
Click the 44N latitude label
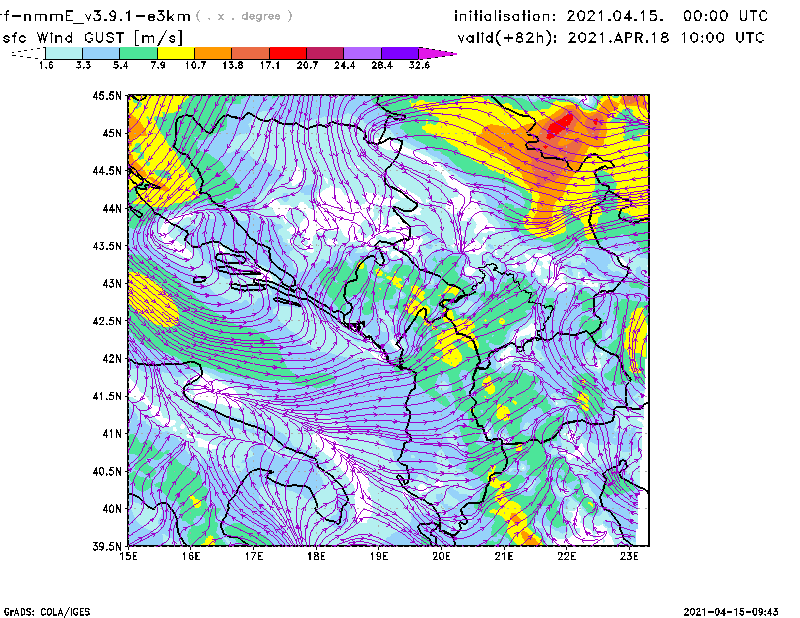click(112, 208)
